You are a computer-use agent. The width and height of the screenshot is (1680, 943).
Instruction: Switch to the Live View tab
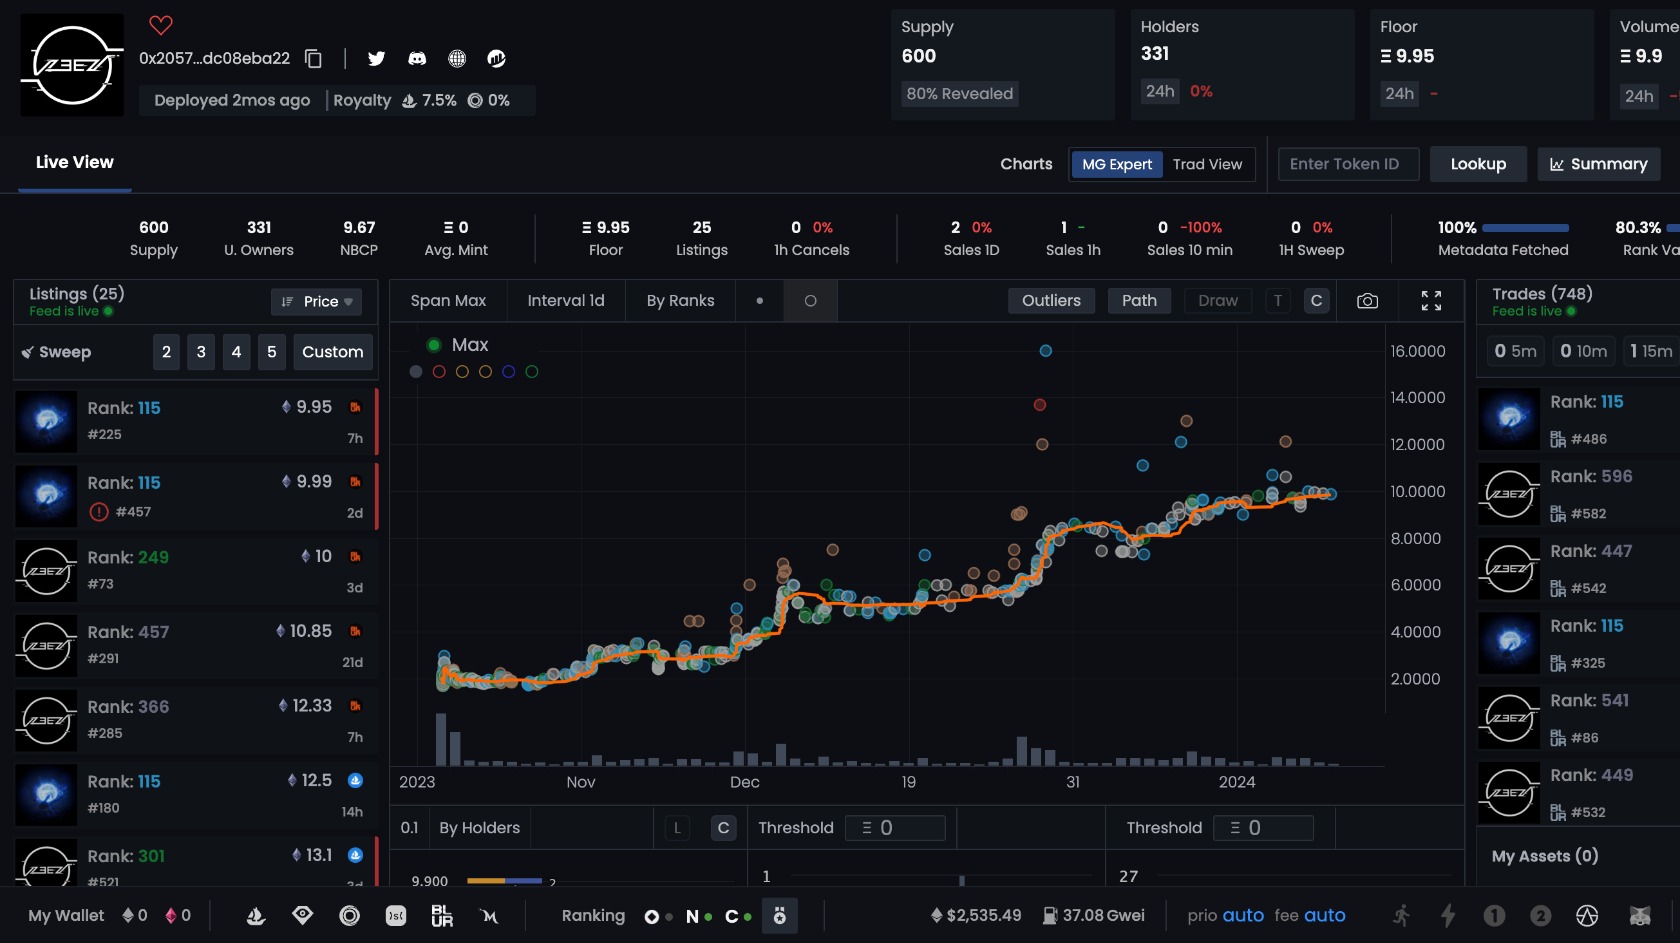pyautogui.click(x=75, y=162)
